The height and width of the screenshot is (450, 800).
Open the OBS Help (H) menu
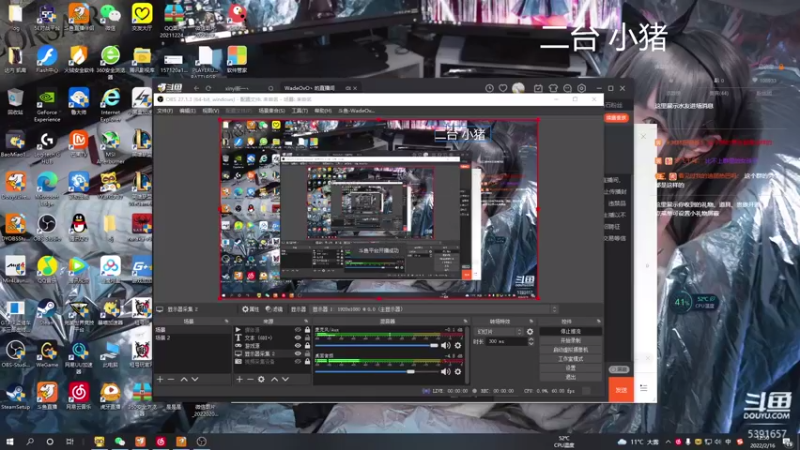323,111
